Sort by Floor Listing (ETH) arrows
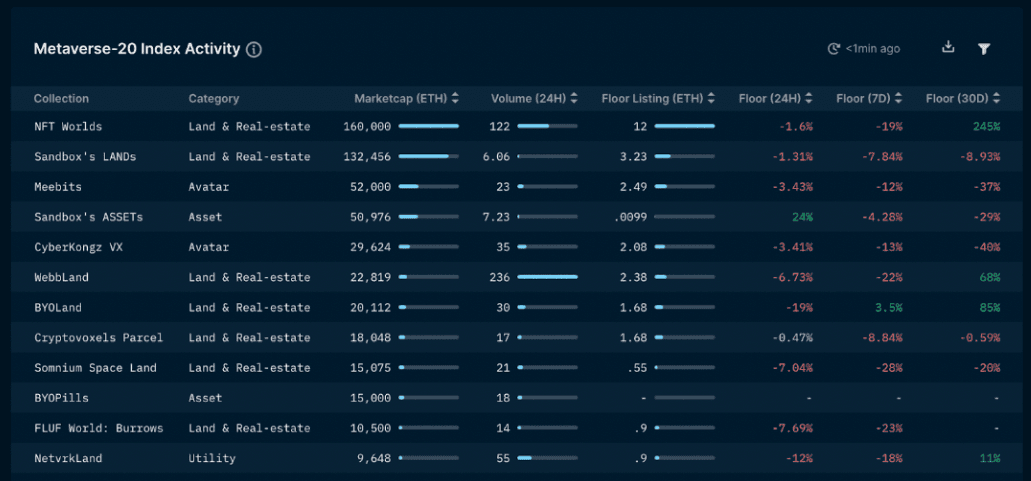The height and width of the screenshot is (481, 1031). (711, 99)
